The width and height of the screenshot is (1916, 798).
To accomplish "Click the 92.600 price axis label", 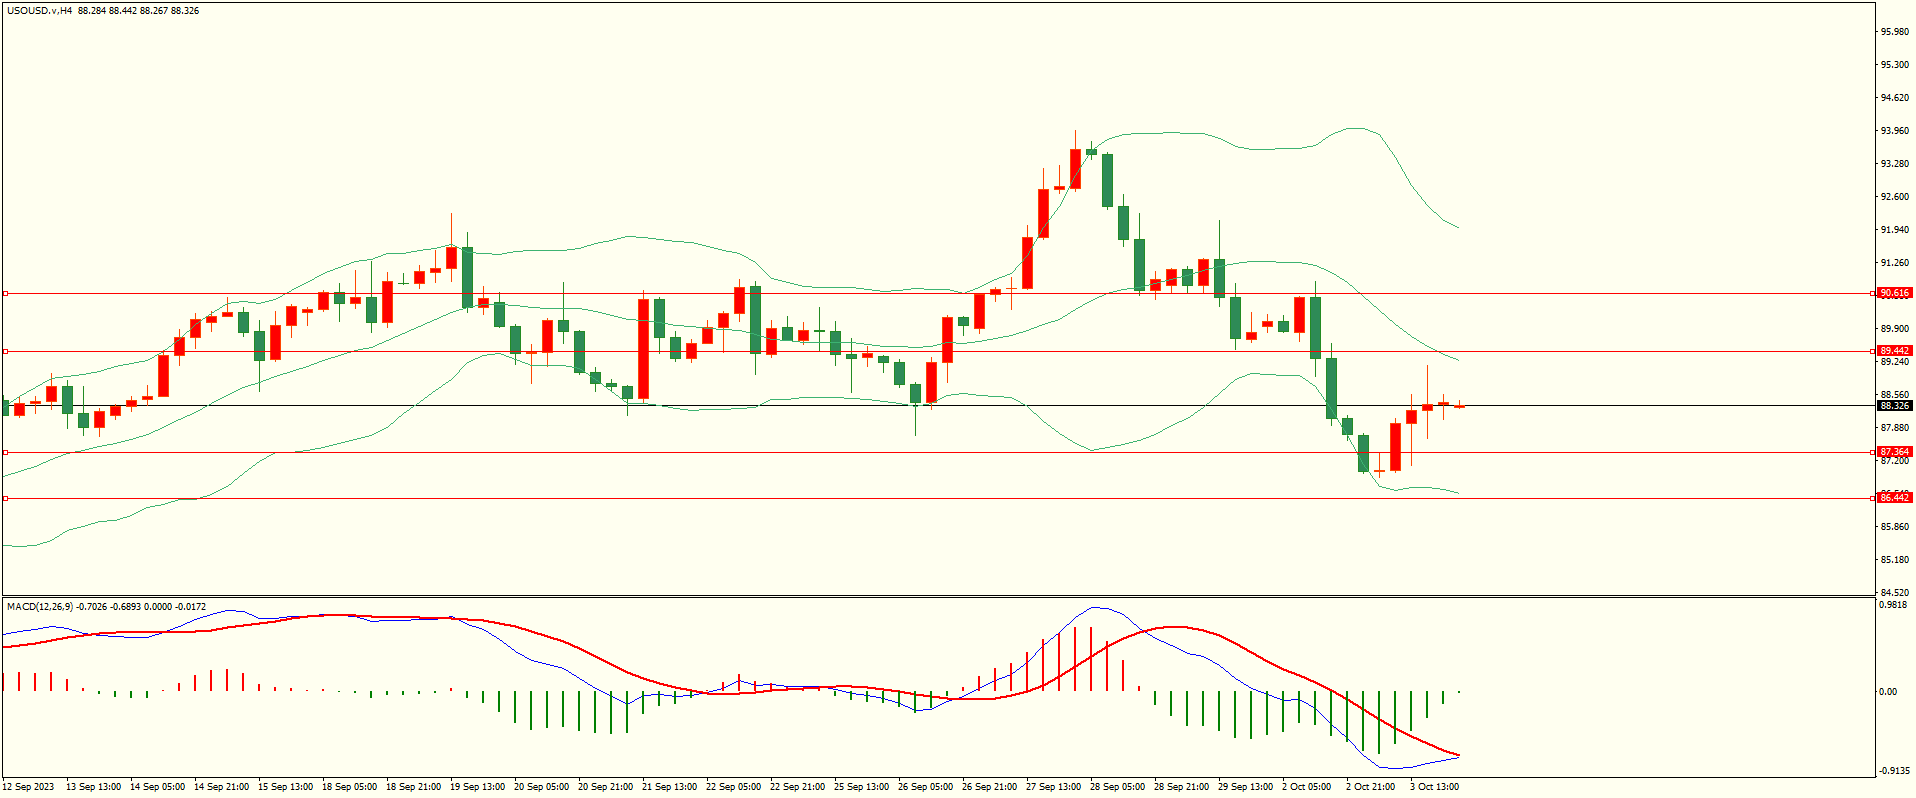I will (1895, 197).
